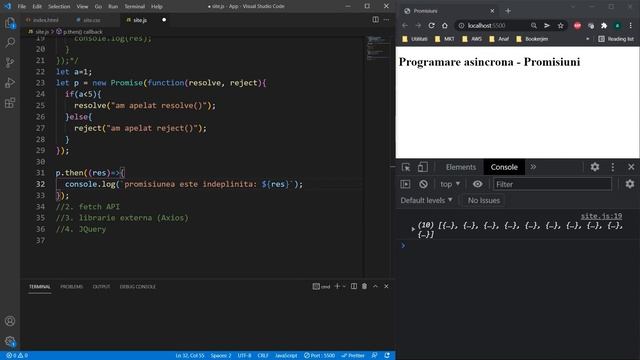Split the terminal panel
This screenshot has height=360, width=640.
354,287
